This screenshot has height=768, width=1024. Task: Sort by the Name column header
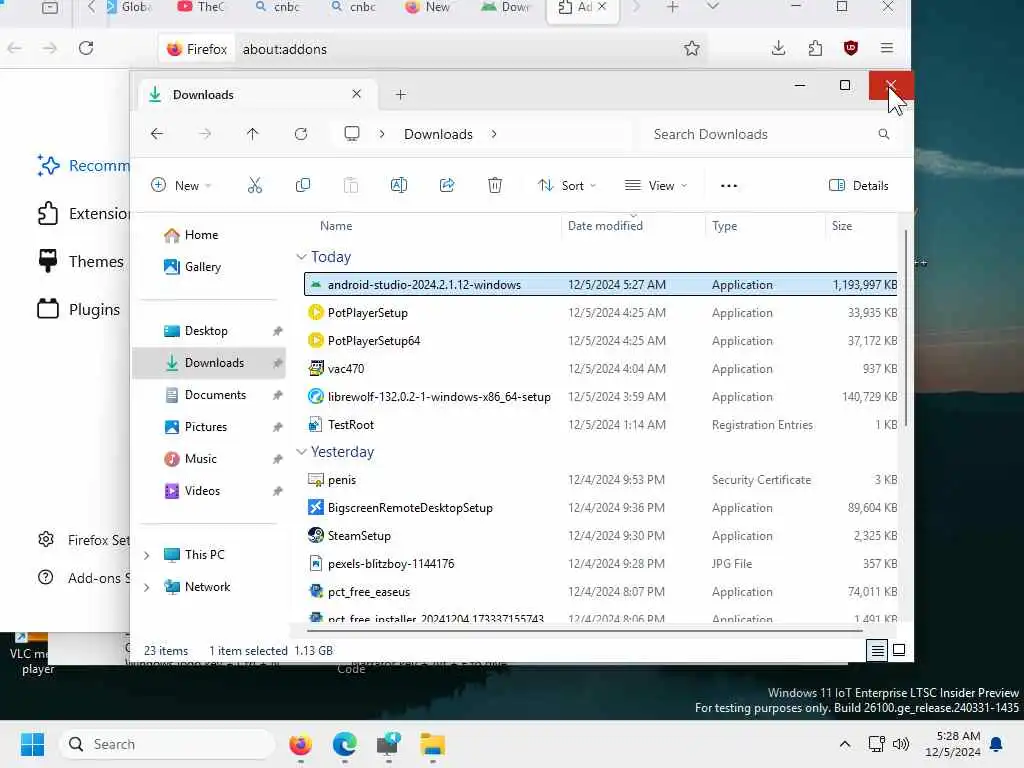(336, 226)
